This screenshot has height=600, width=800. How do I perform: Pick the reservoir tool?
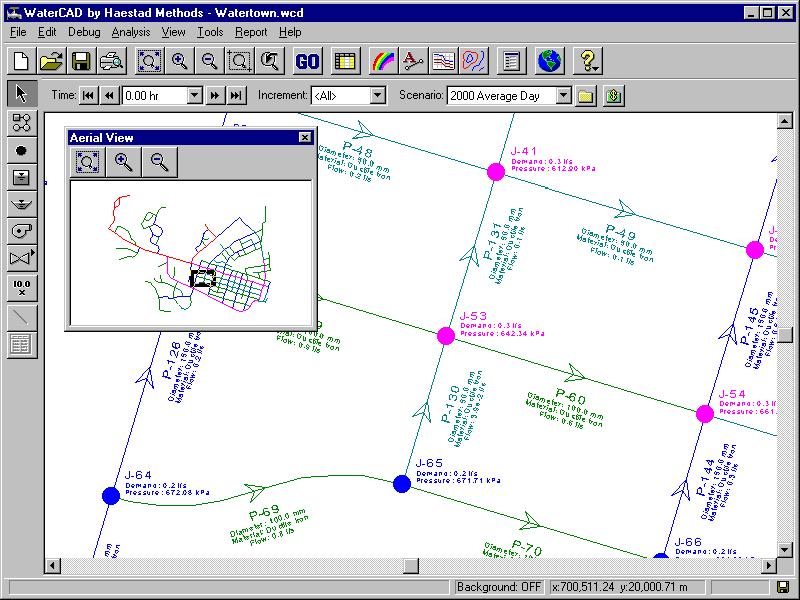point(21,205)
